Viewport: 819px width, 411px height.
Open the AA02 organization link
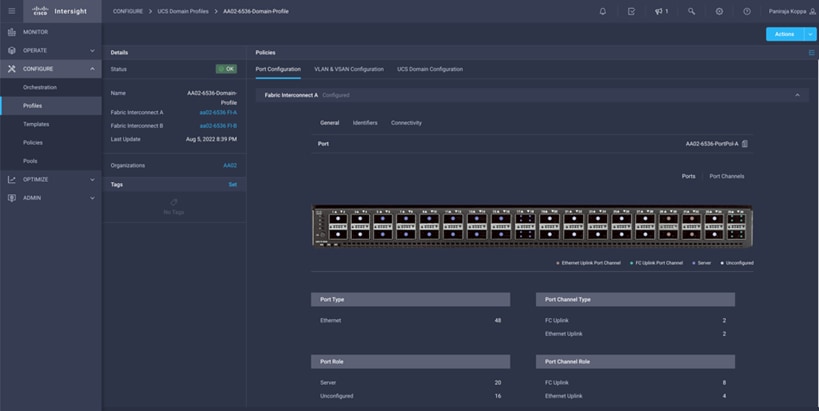pos(230,166)
